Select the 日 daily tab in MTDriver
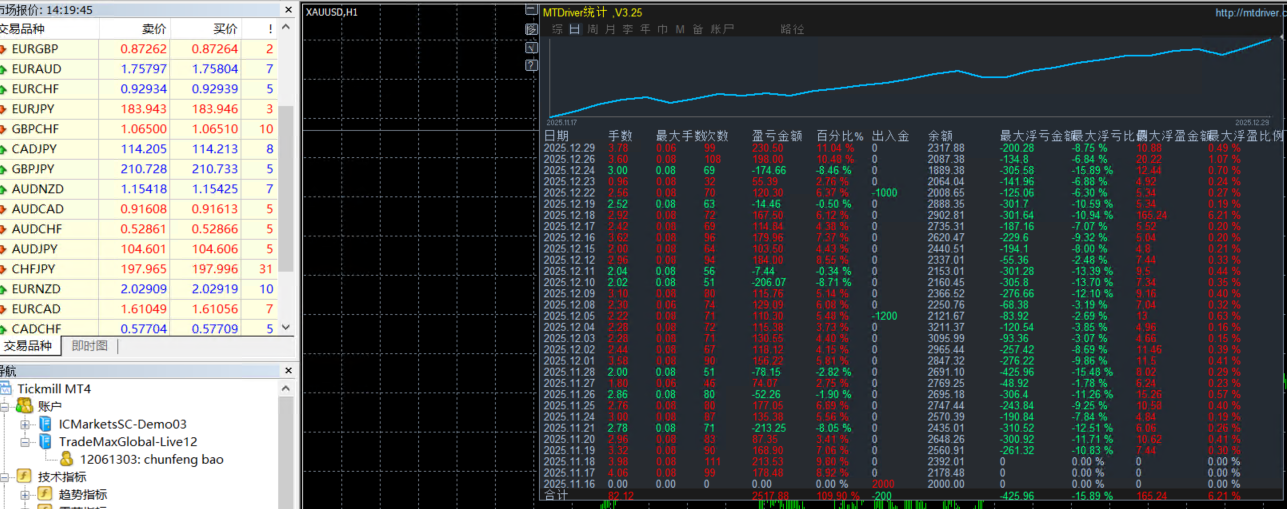 pos(575,30)
